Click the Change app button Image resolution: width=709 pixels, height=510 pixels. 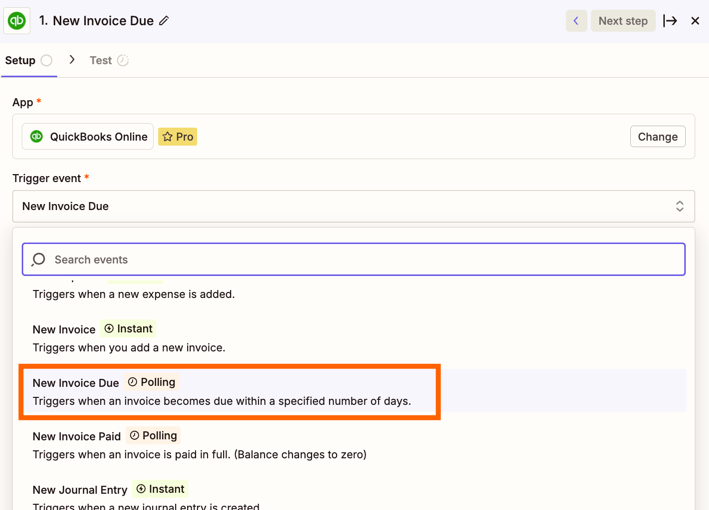pyautogui.click(x=657, y=137)
